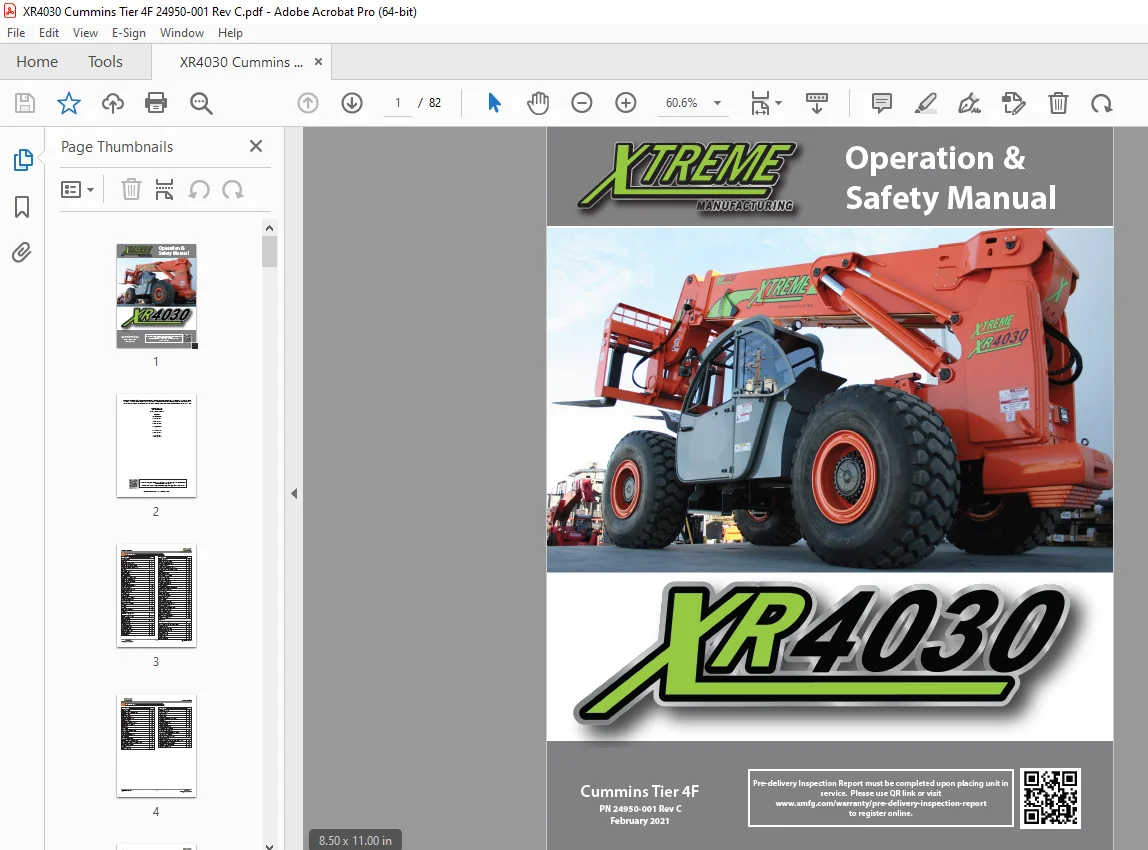Click the insert pages thumbnail icon
The image size is (1148, 850).
[x=165, y=190]
